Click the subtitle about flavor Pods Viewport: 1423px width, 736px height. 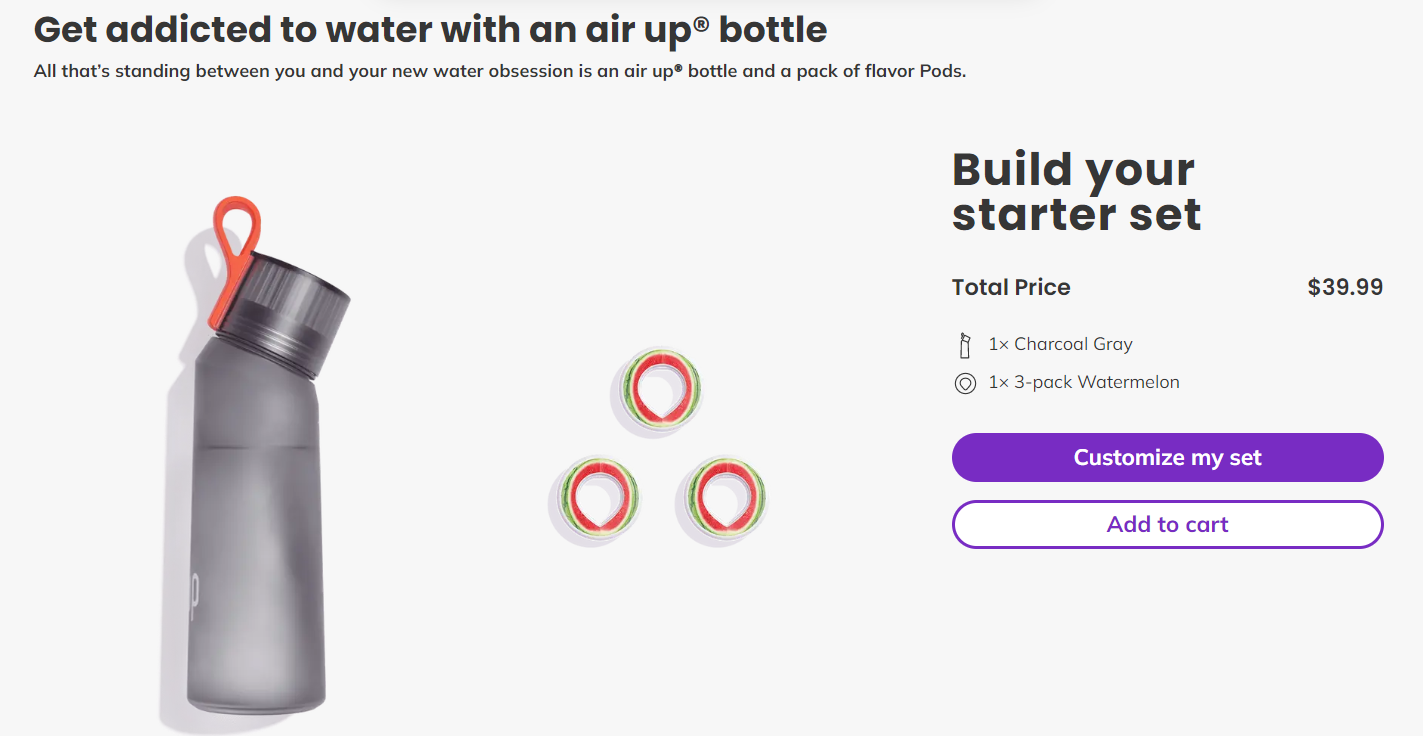coord(500,72)
